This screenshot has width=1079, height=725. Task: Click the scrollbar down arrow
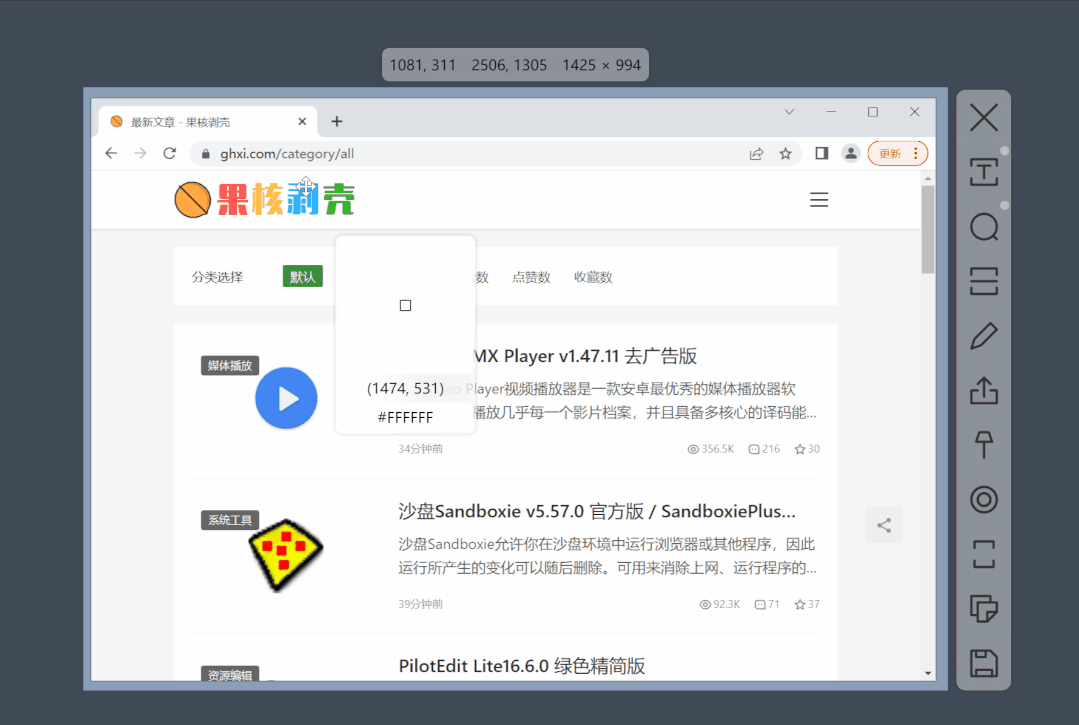click(x=928, y=673)
